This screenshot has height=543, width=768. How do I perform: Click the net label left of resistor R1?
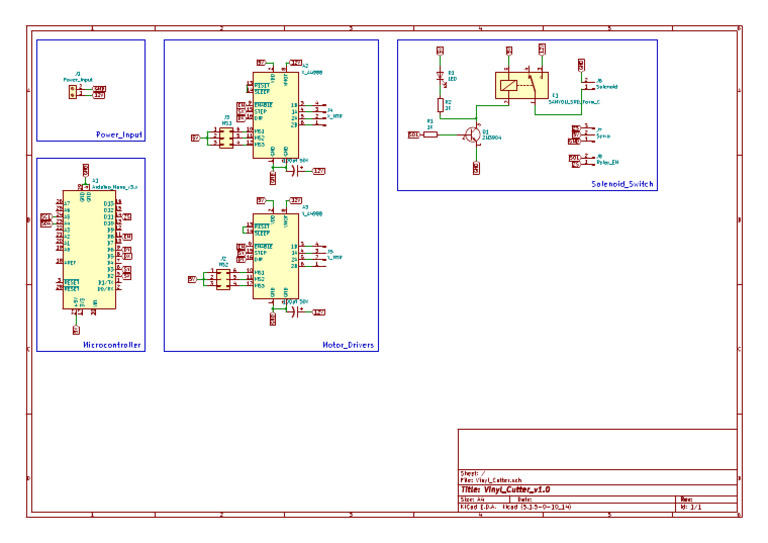414,135
